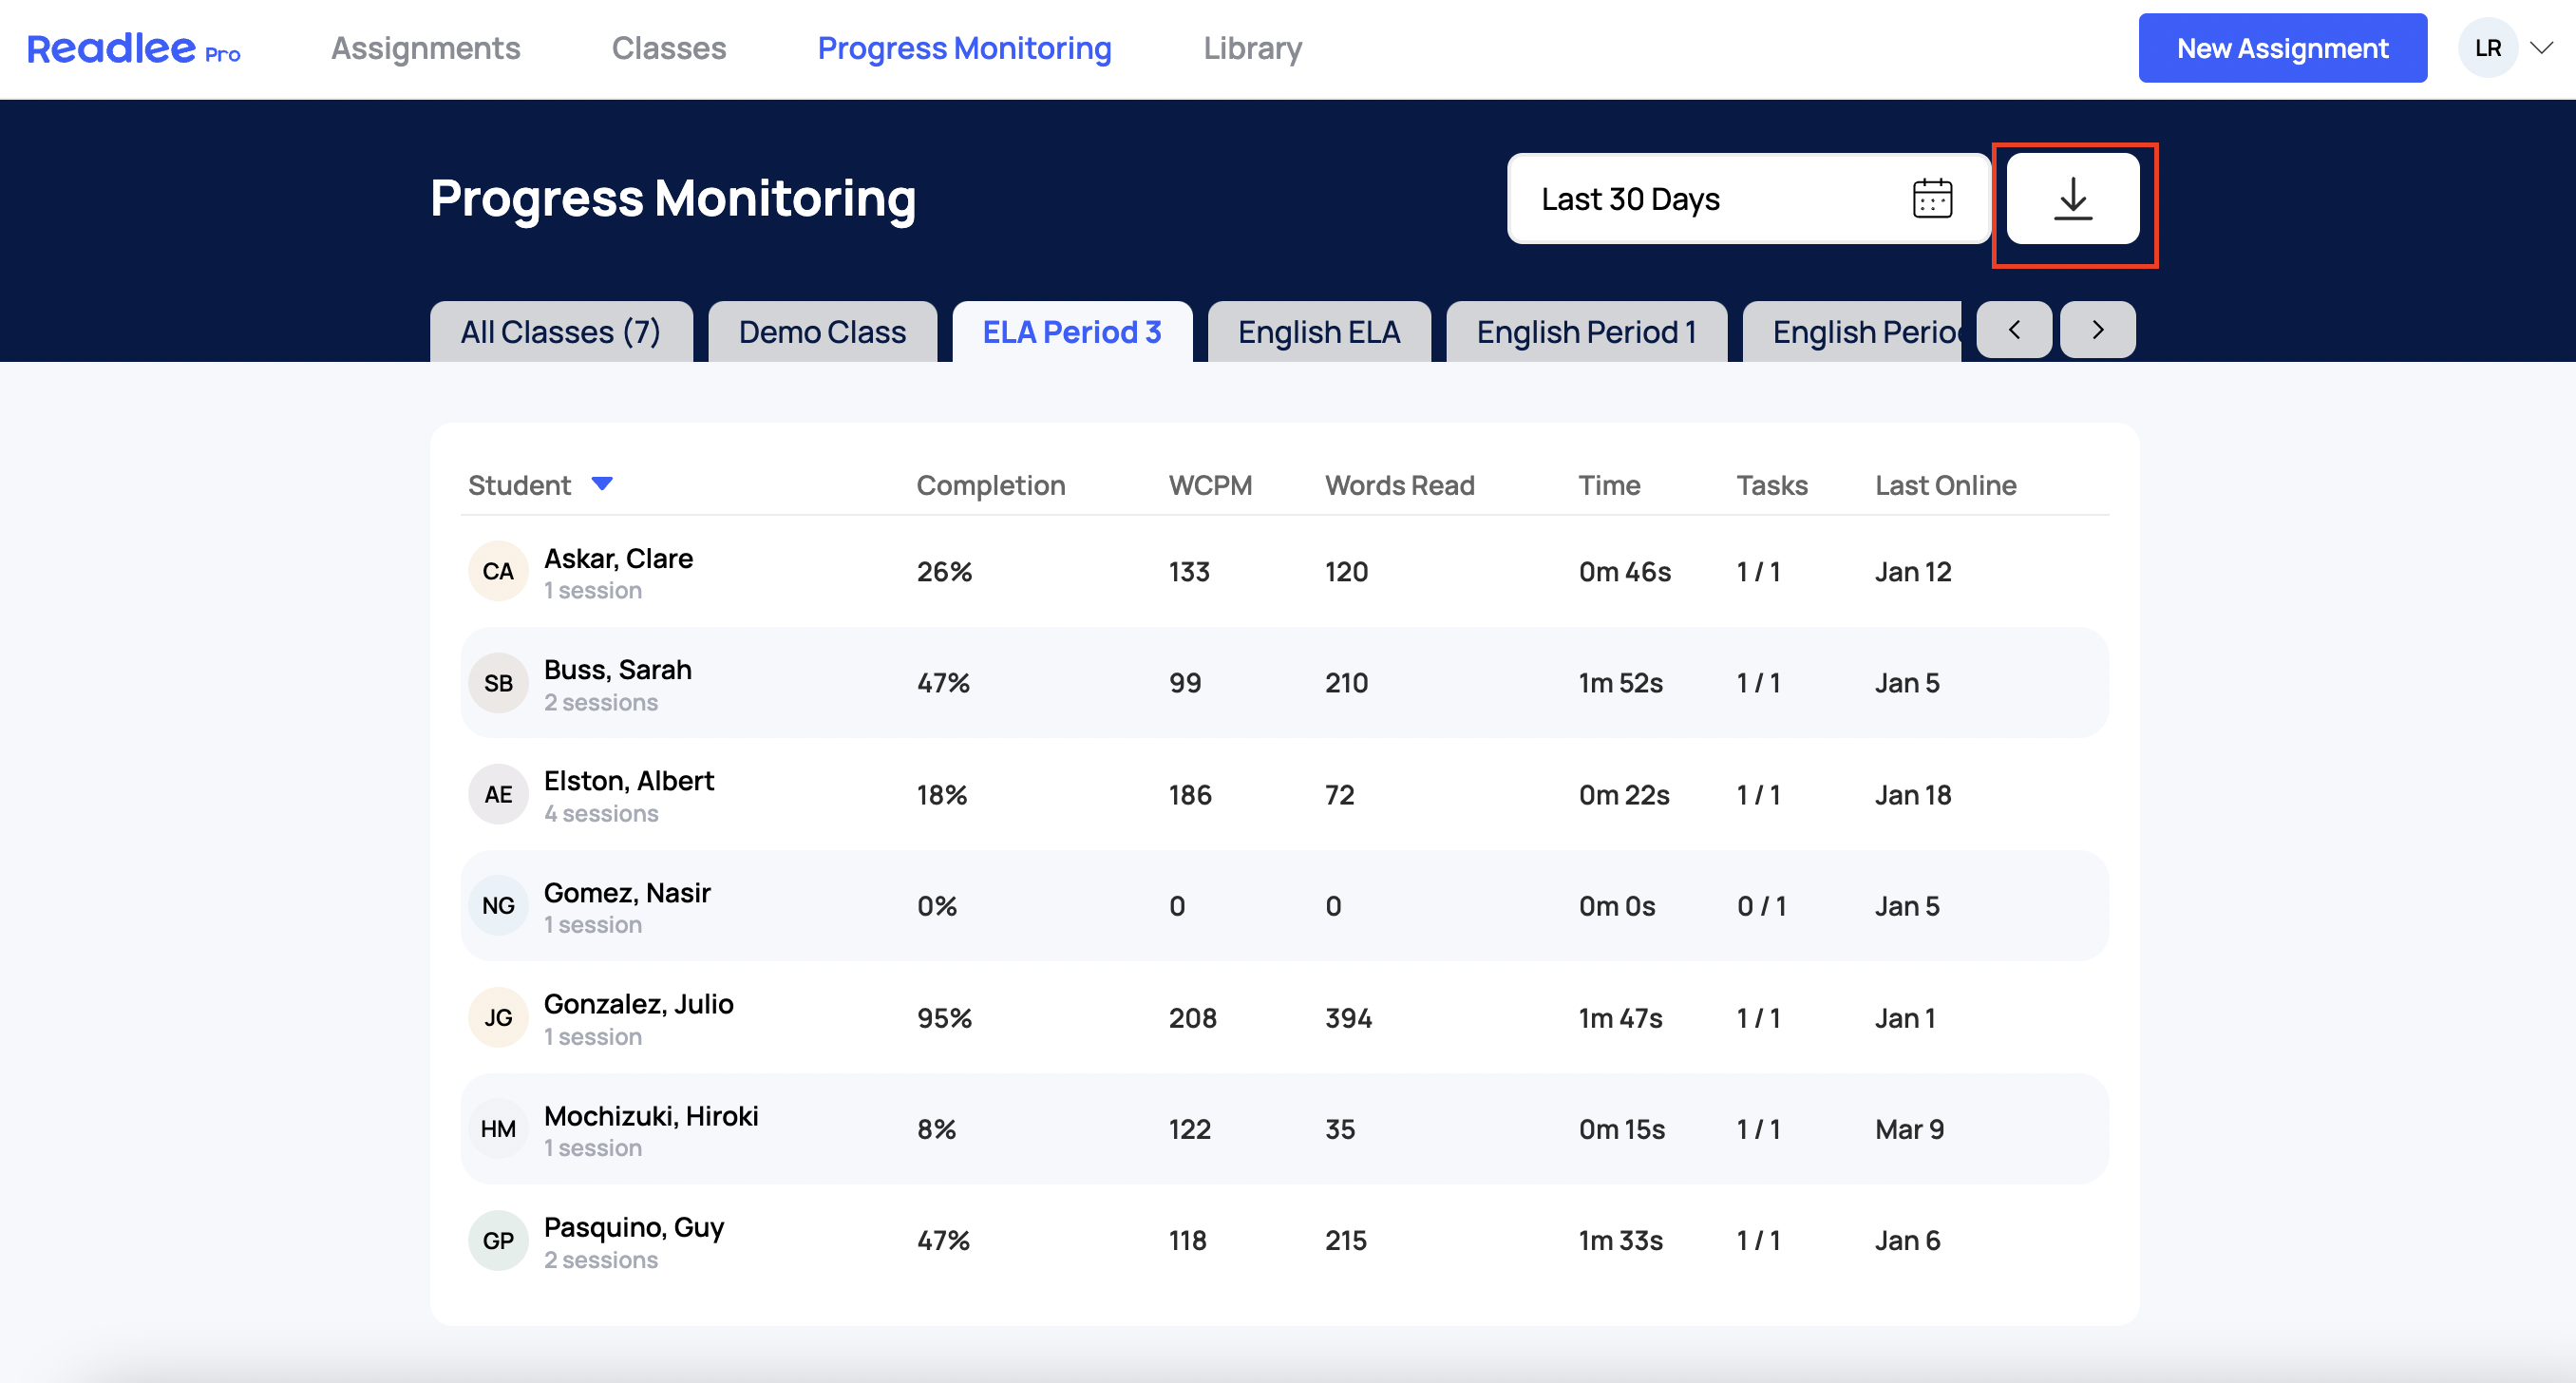Open student Elston, Albert
The height and width of the screenshot is (1383, 2576).
[629, 781]
